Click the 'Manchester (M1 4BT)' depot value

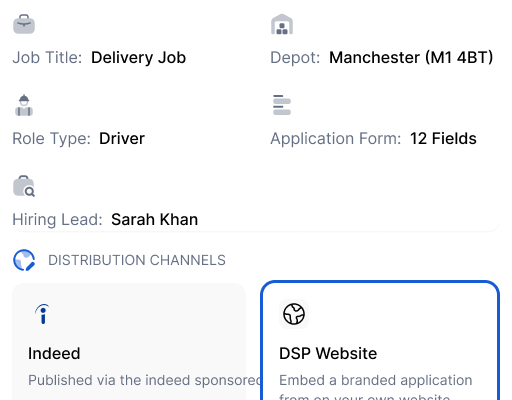pyautogui.click(x=411, y=58)
